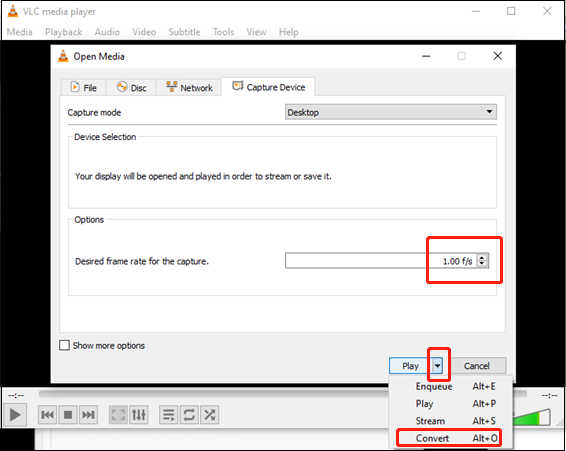Toggle shuffle random icon

click(210, 415)
